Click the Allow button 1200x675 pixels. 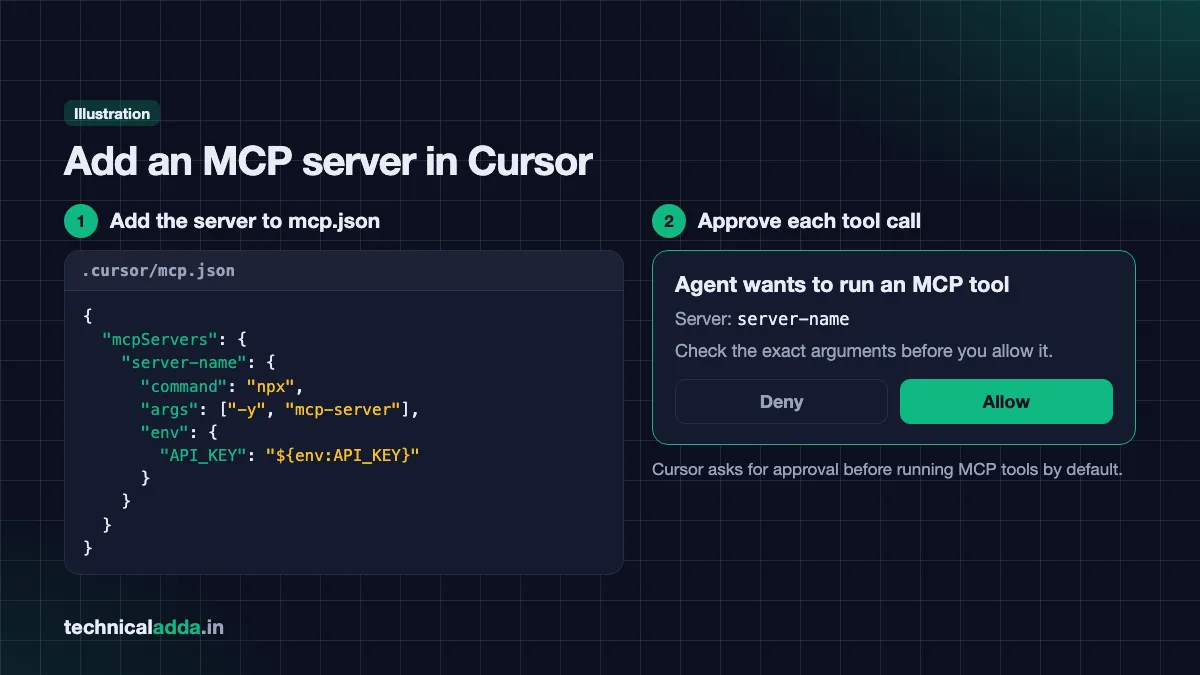point(1006,401)
